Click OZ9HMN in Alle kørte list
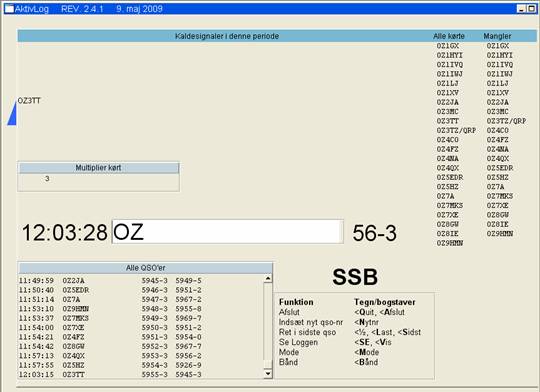The width and height of the screenshot is (540, 392). [450, 243]
